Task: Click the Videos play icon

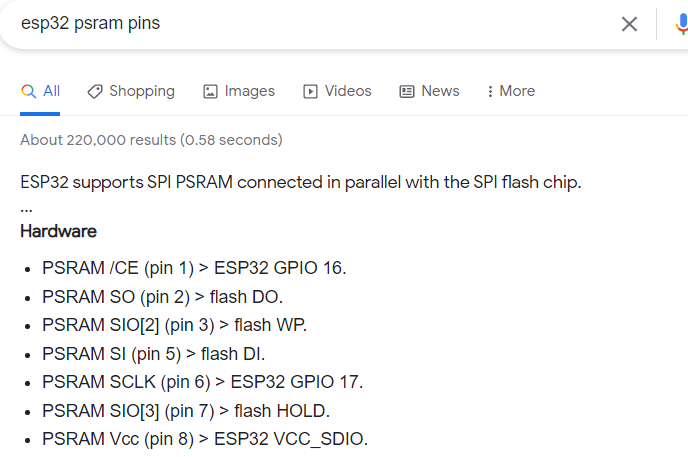Action: point(310,91)
